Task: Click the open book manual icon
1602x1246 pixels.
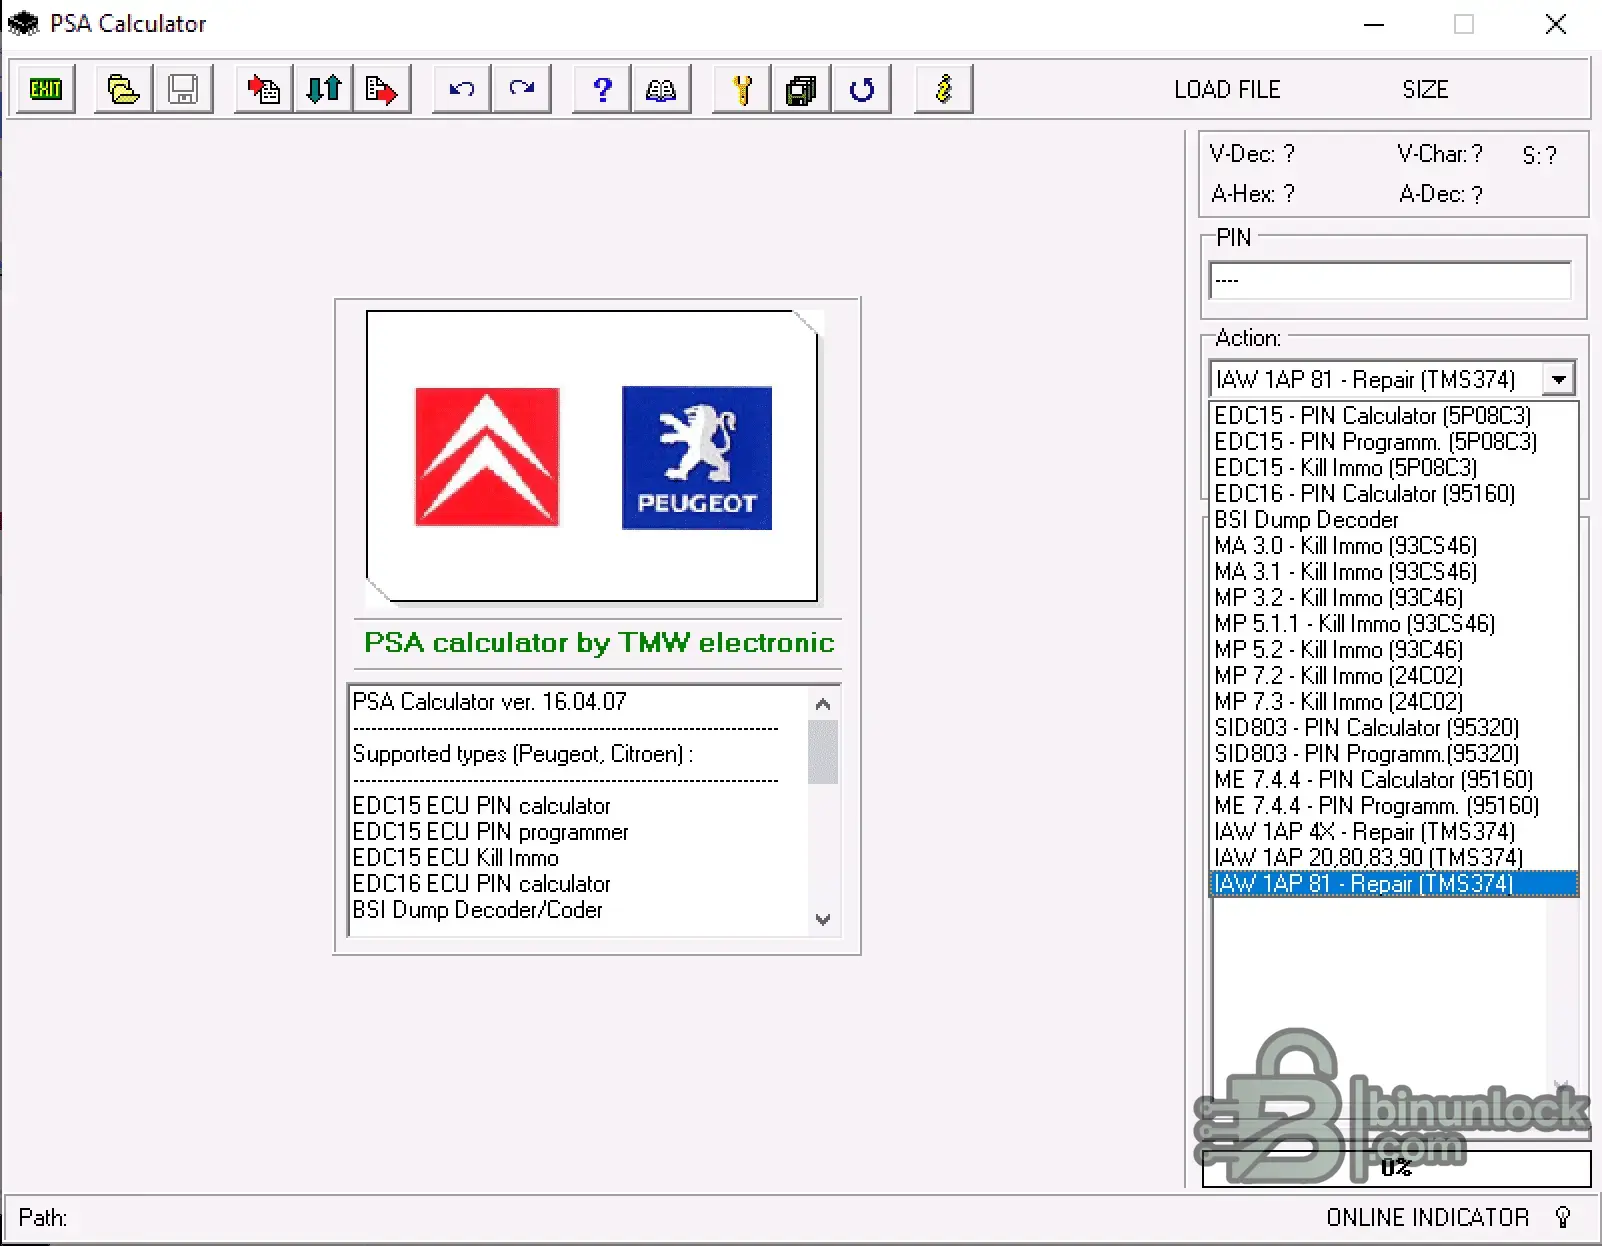Action: point(661,89)
